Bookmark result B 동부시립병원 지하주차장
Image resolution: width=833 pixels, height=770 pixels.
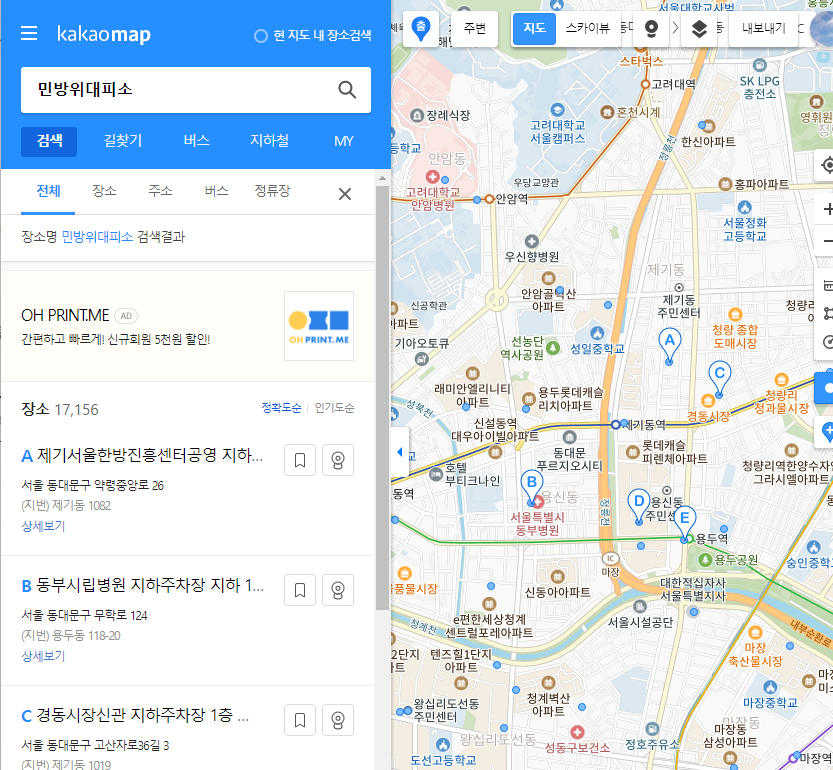[300, 590]
